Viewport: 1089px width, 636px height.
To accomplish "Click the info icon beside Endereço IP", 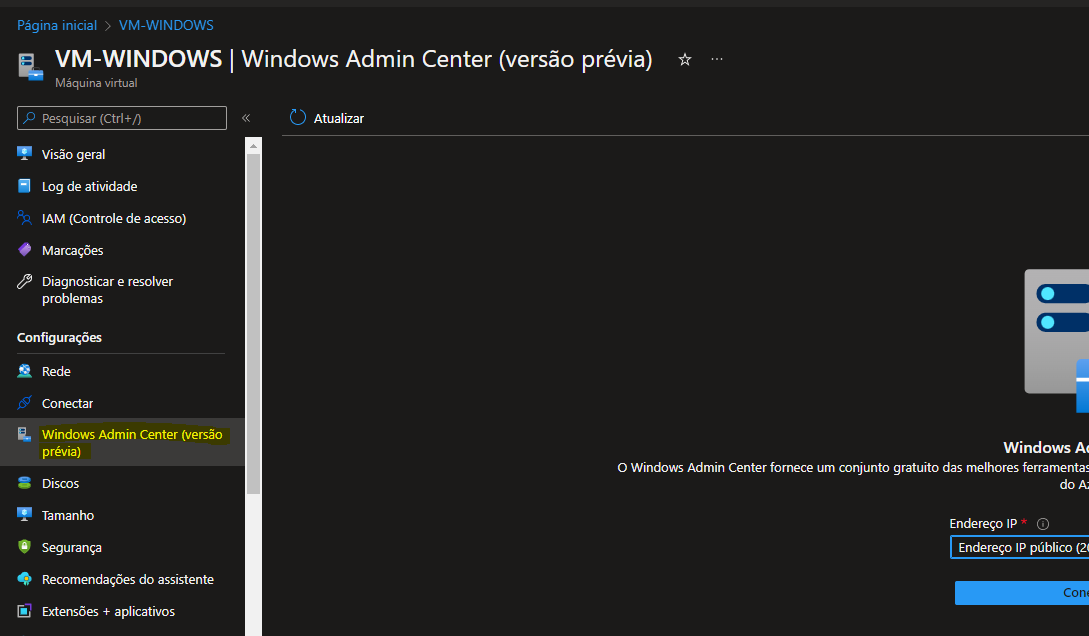I will click(1042, 524).
